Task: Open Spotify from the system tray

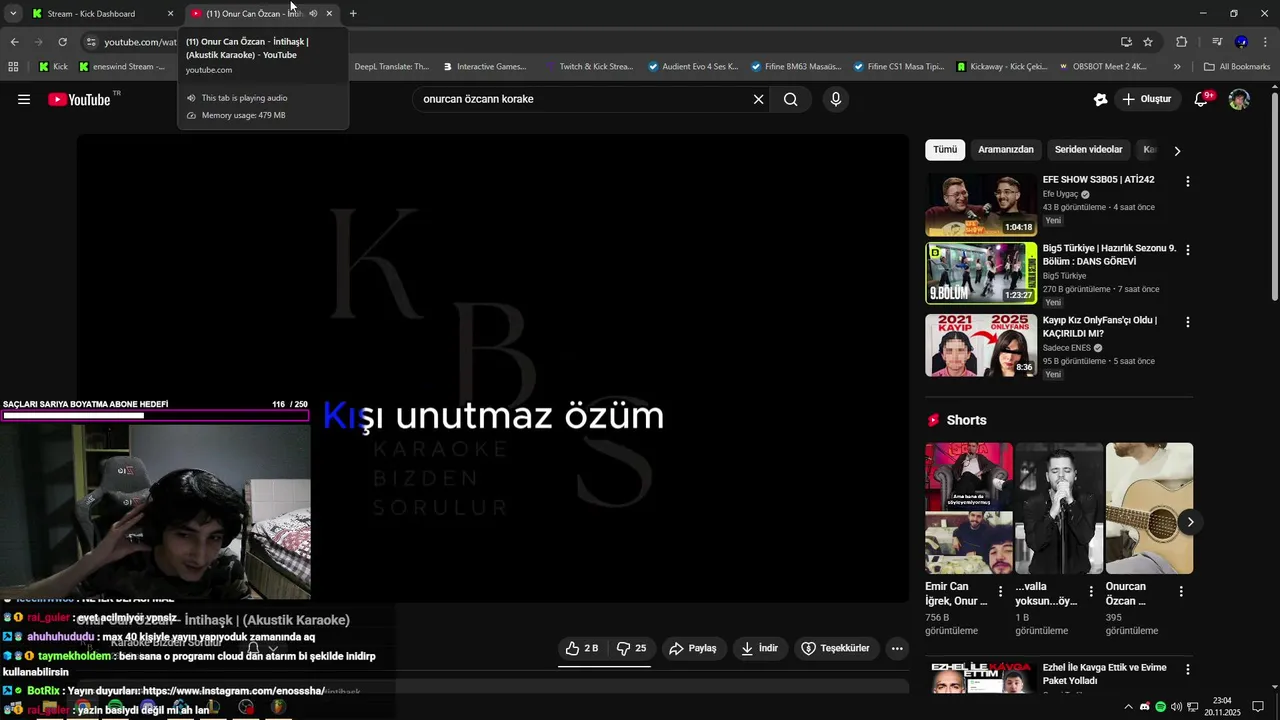Action: tap(1161, 707)
